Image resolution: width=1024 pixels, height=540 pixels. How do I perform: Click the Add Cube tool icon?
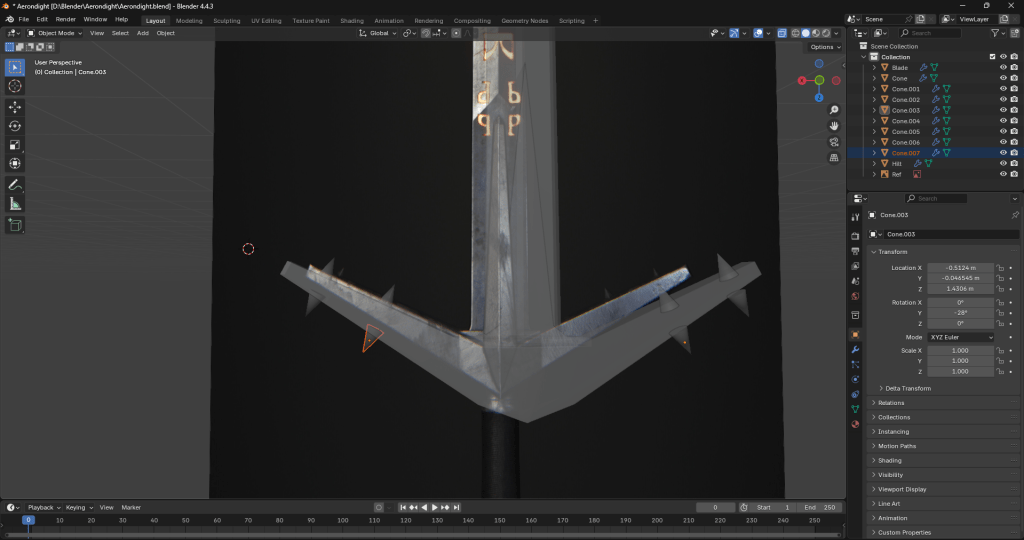point(15,225)
